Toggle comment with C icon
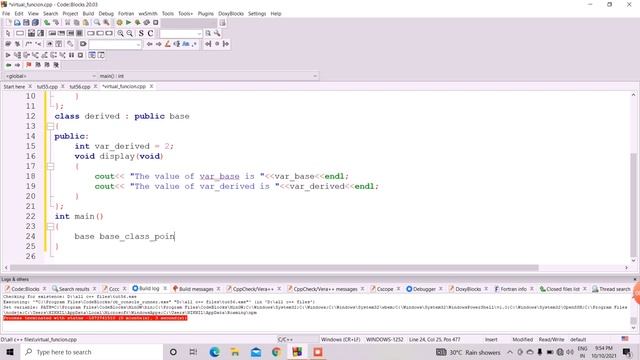This screenshot has height=360, width=640. (x=150, y=33)
